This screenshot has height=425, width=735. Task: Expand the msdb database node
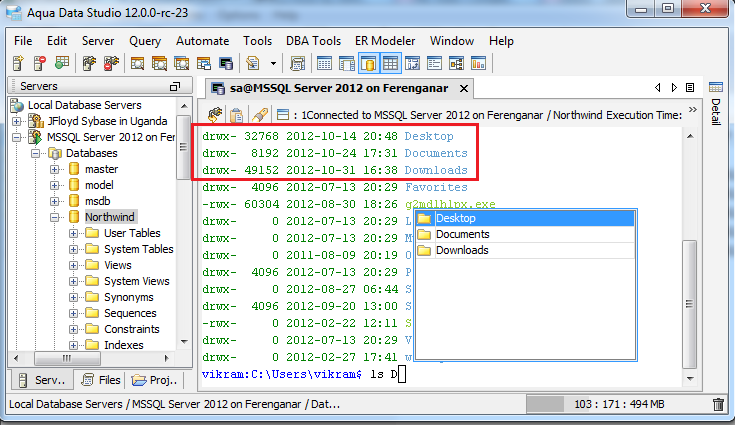point(54,201)
